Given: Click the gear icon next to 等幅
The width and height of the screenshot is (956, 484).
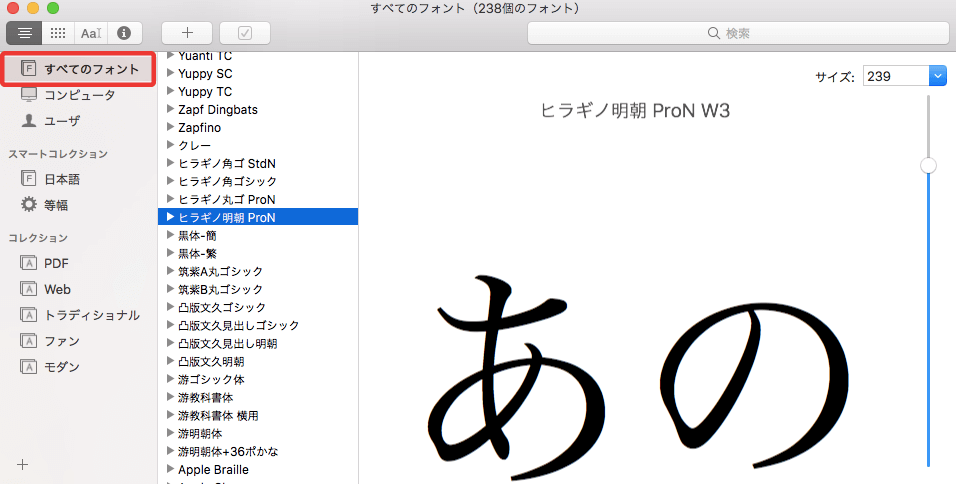Looking at the screenshot, I should [x=29, y=205].
